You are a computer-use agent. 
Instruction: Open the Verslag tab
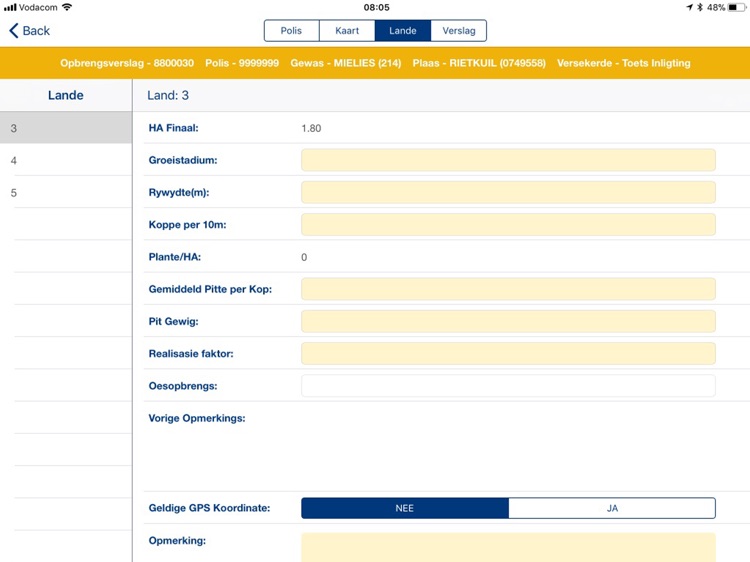(x=459, y=31)
